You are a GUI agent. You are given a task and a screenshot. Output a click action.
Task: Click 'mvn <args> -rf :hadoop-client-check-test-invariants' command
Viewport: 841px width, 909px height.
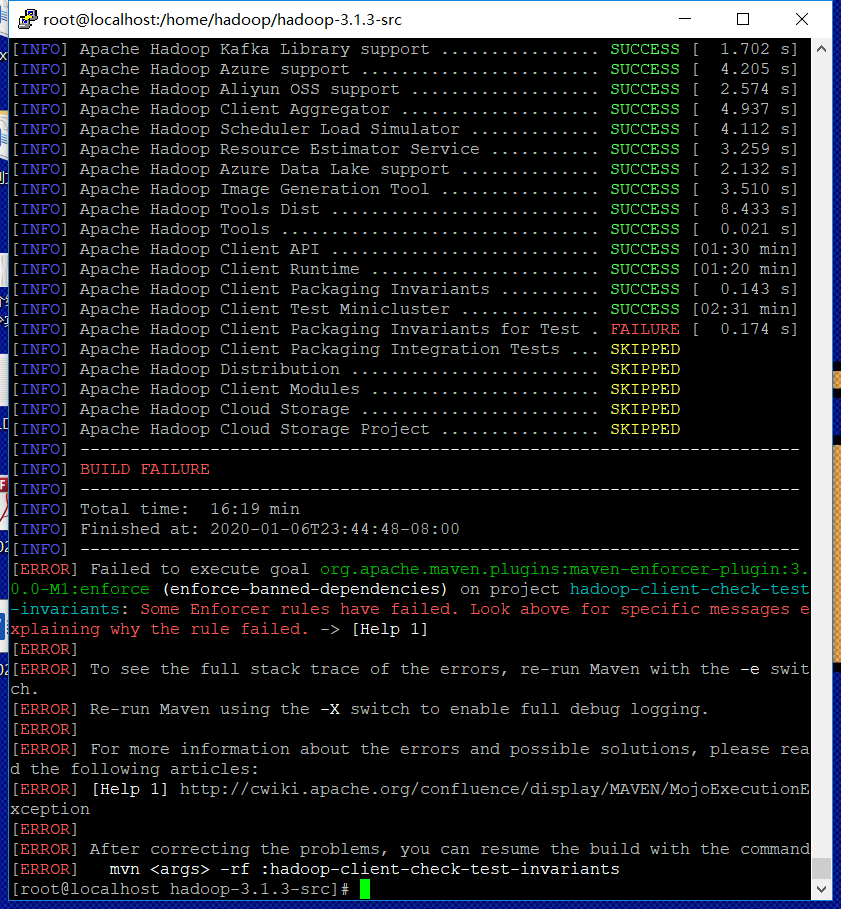(365, 869)
